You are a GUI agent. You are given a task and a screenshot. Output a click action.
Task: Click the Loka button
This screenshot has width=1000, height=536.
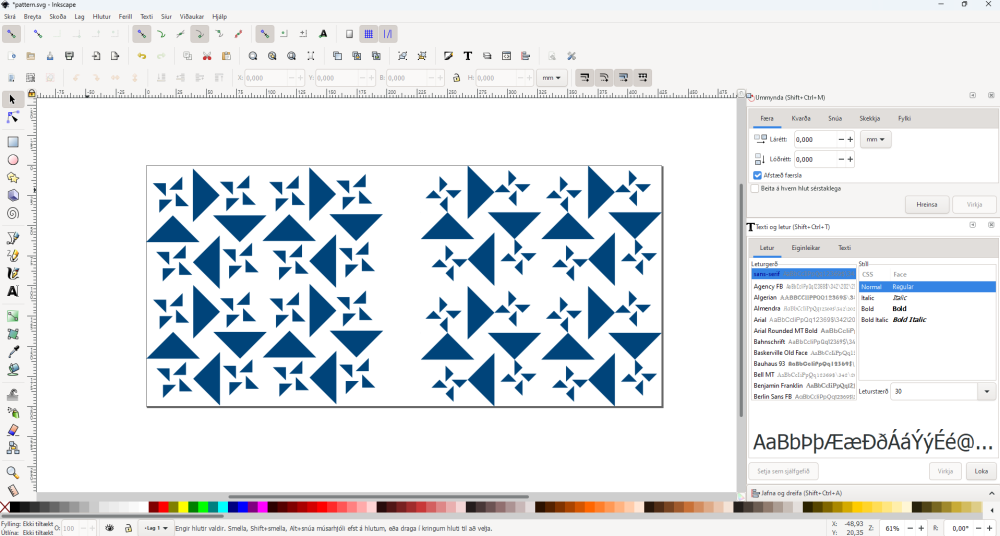pyautogui.click(x=981, y=472)
